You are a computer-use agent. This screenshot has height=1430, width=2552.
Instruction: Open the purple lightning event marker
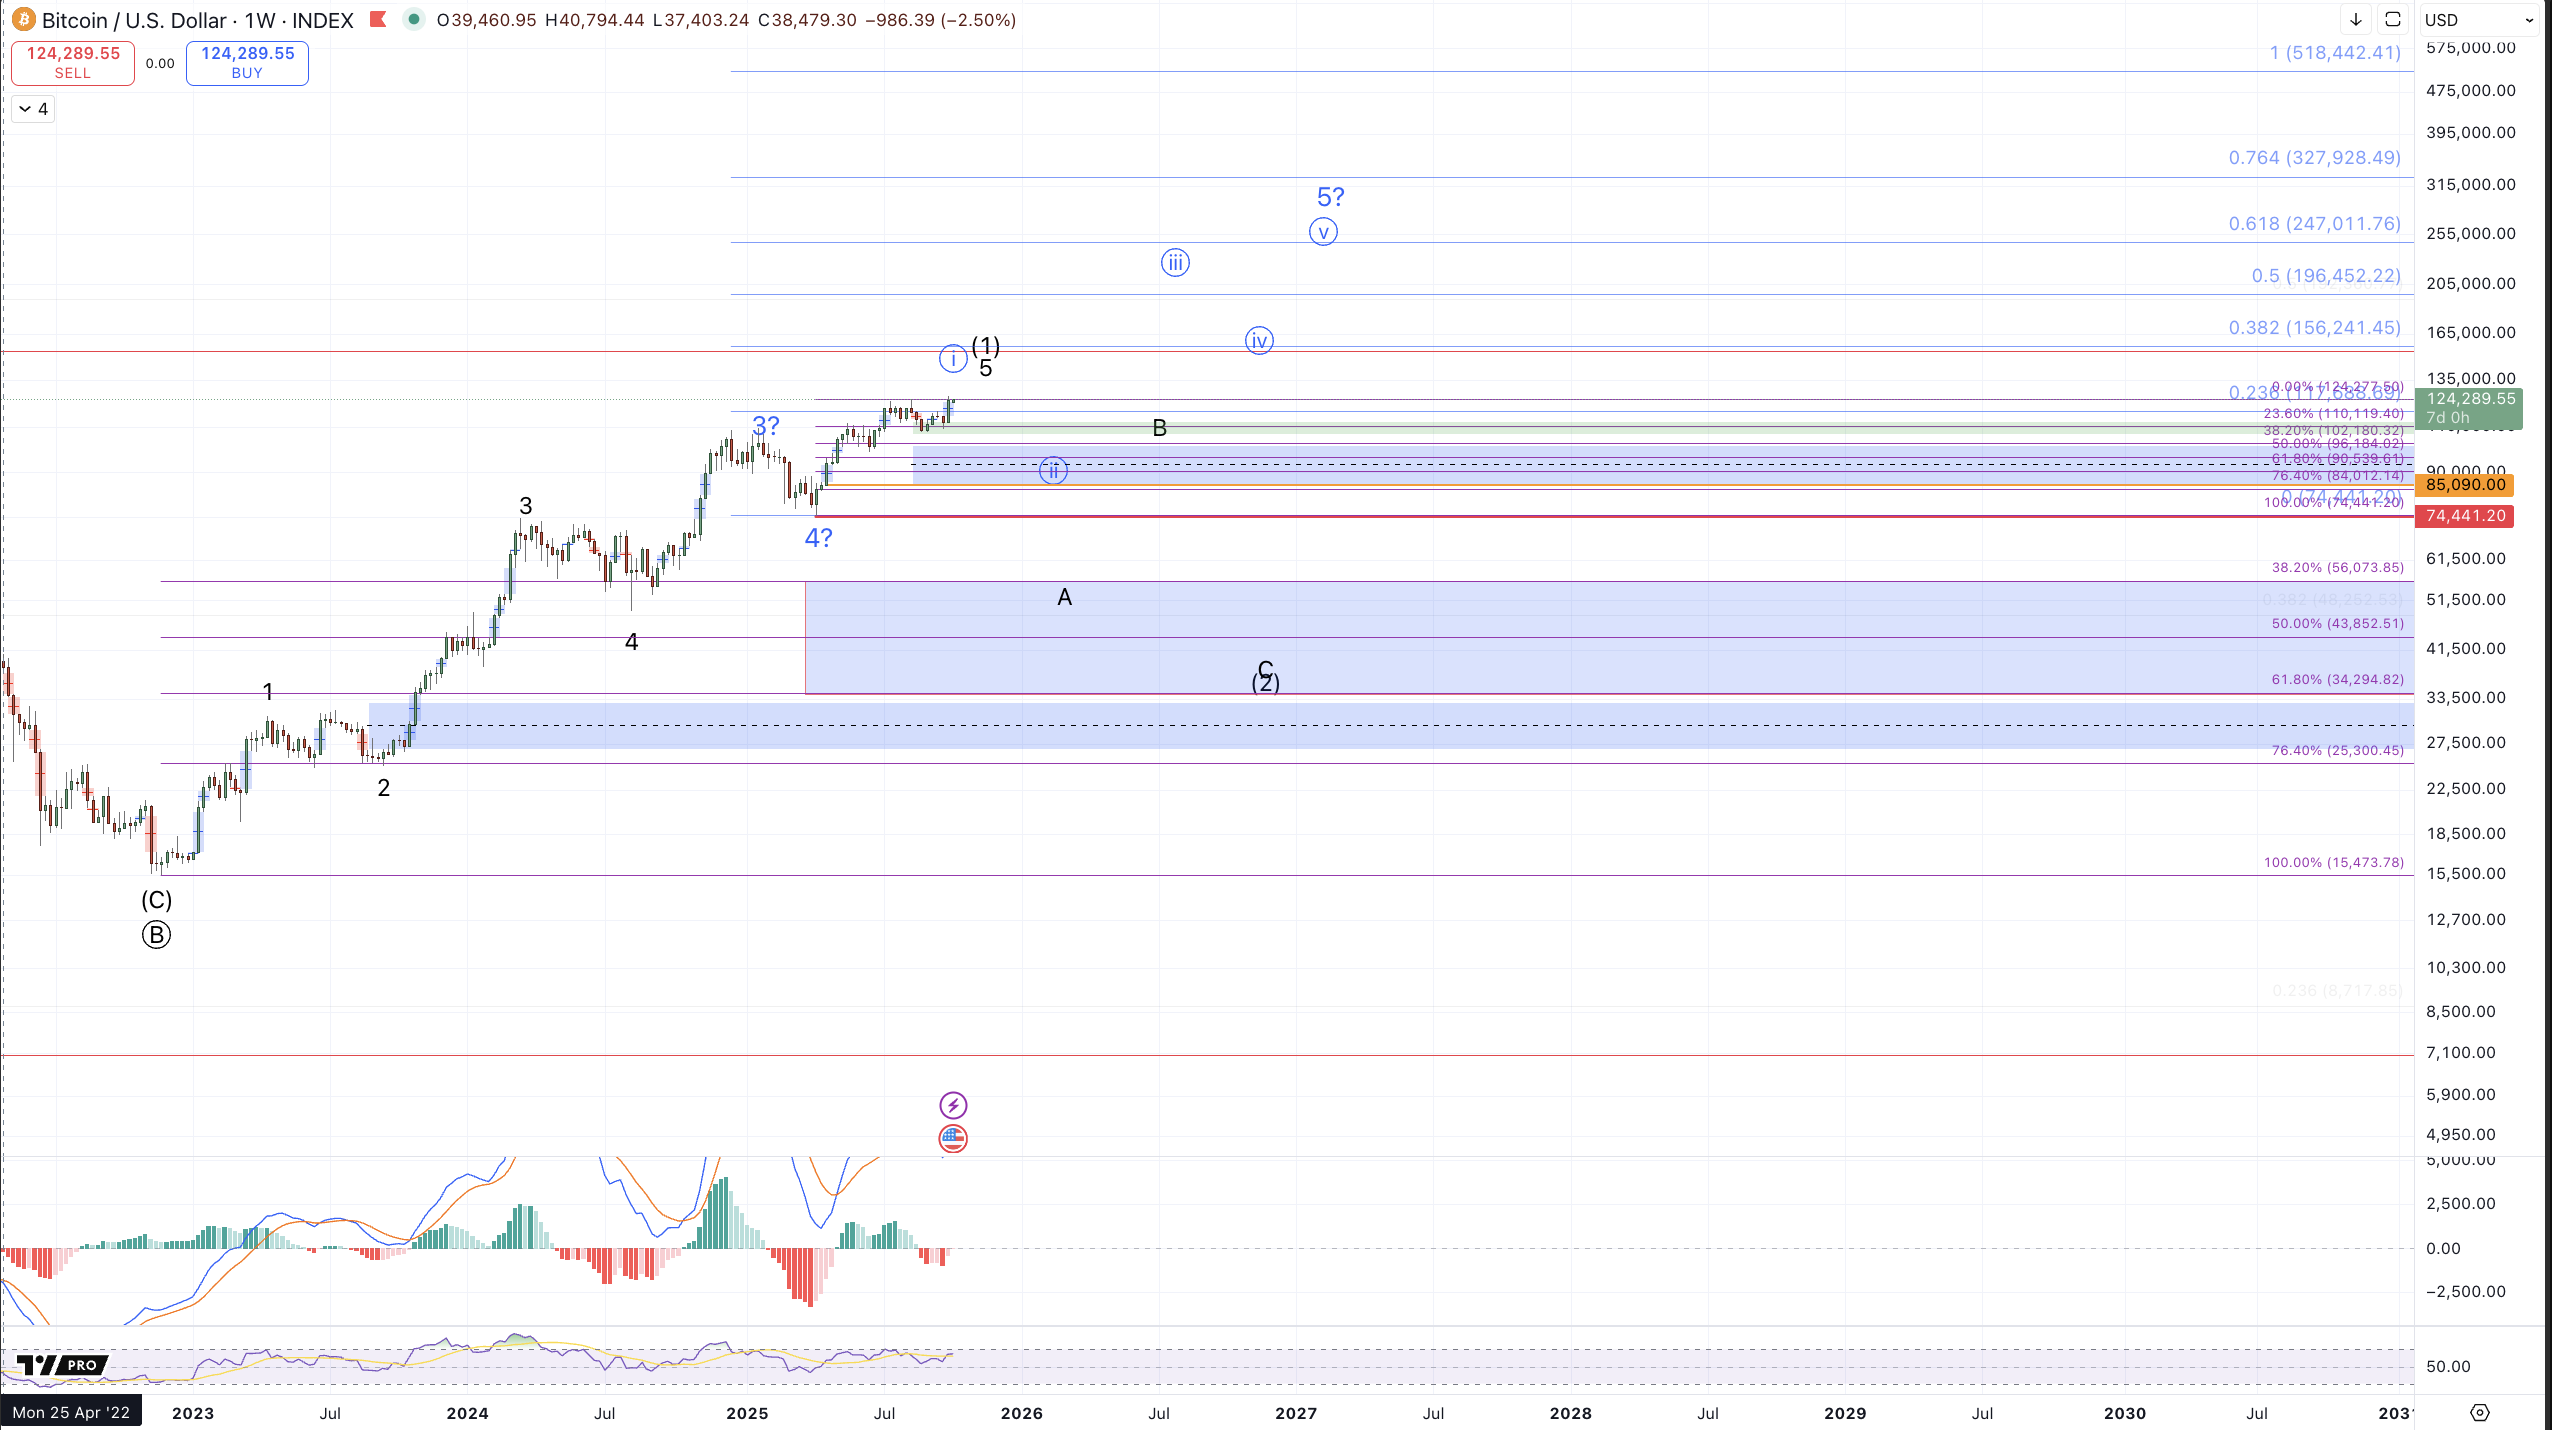point(953,1105)
